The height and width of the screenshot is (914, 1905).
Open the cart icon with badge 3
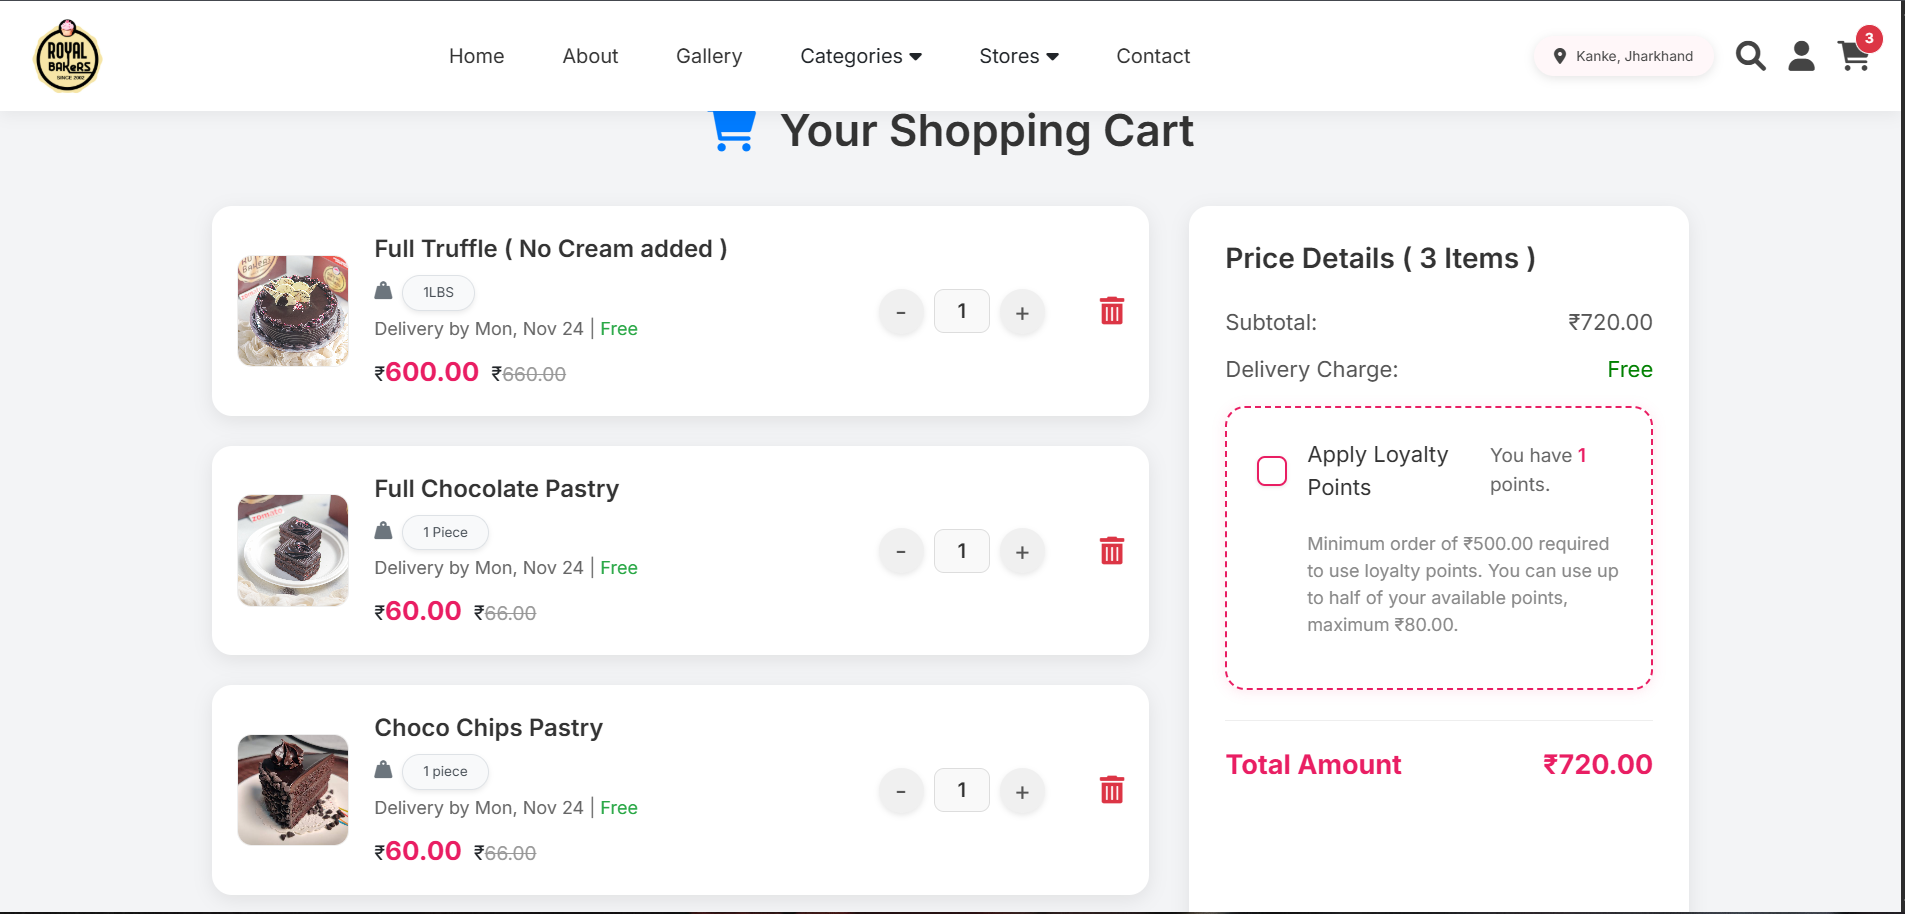pyautogui.click(x=1853, y=57)
